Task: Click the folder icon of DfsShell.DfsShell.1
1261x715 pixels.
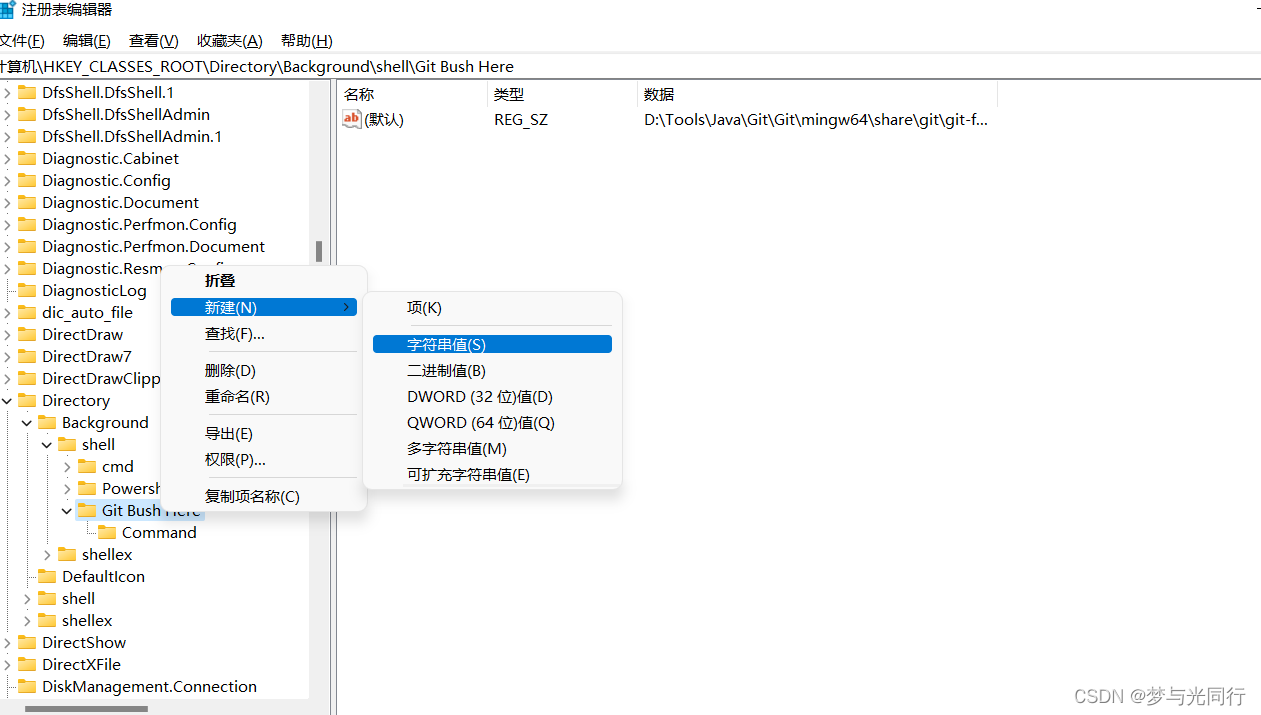Action: [x=27, y=92]
